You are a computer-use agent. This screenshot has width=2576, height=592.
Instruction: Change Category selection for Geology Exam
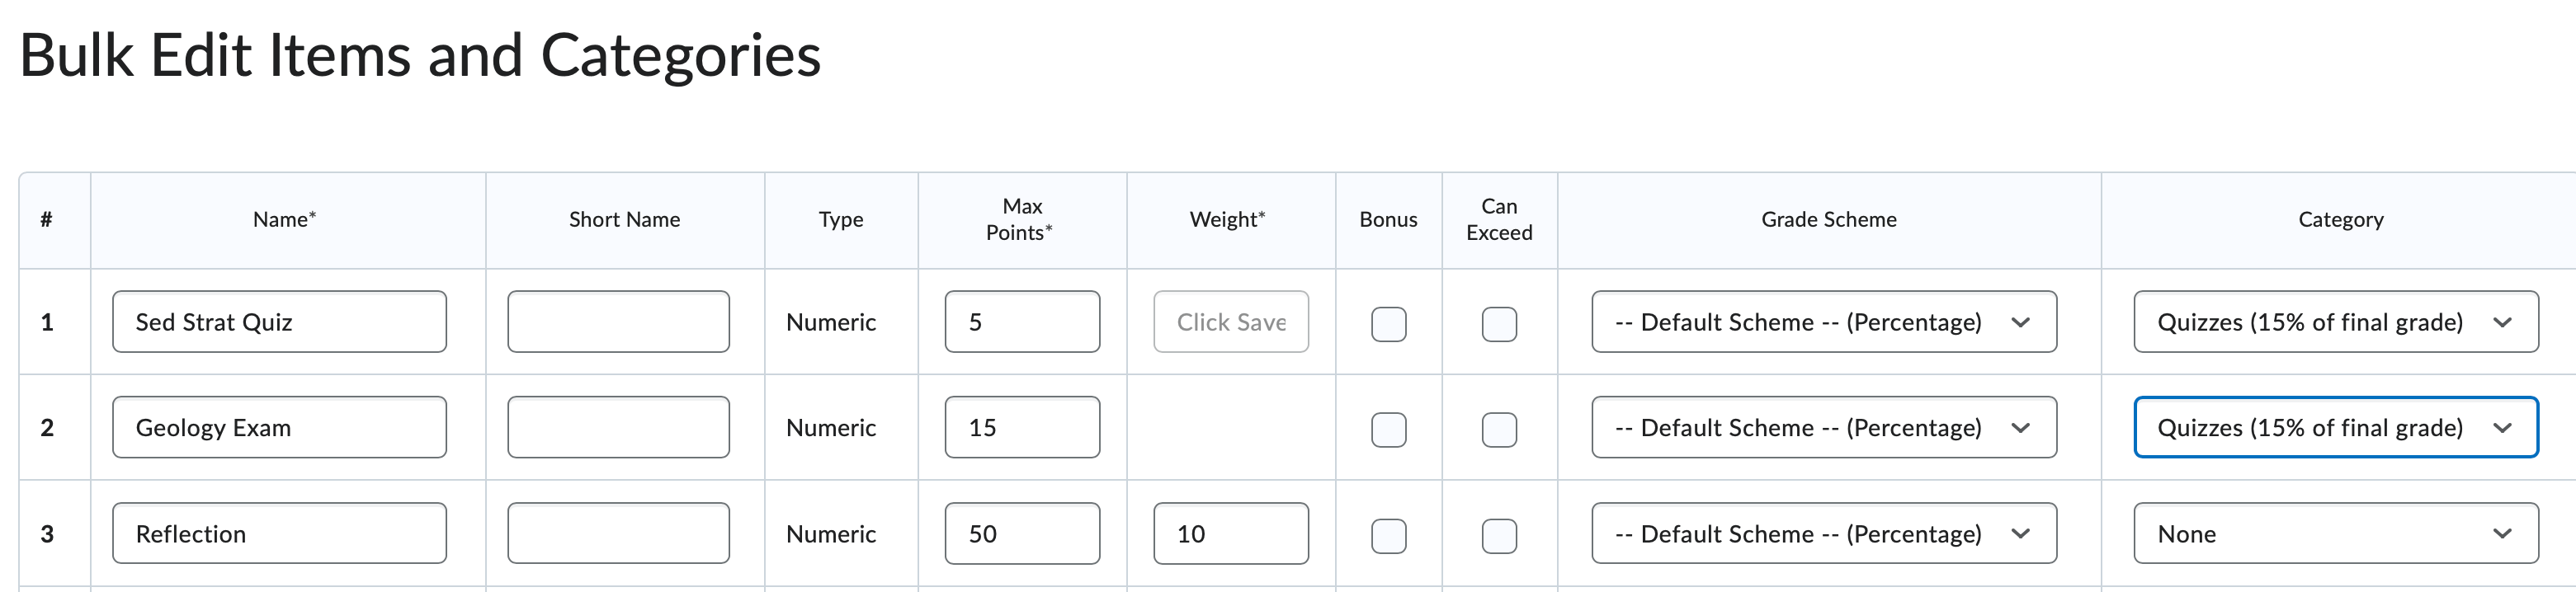pos(2336,428)
